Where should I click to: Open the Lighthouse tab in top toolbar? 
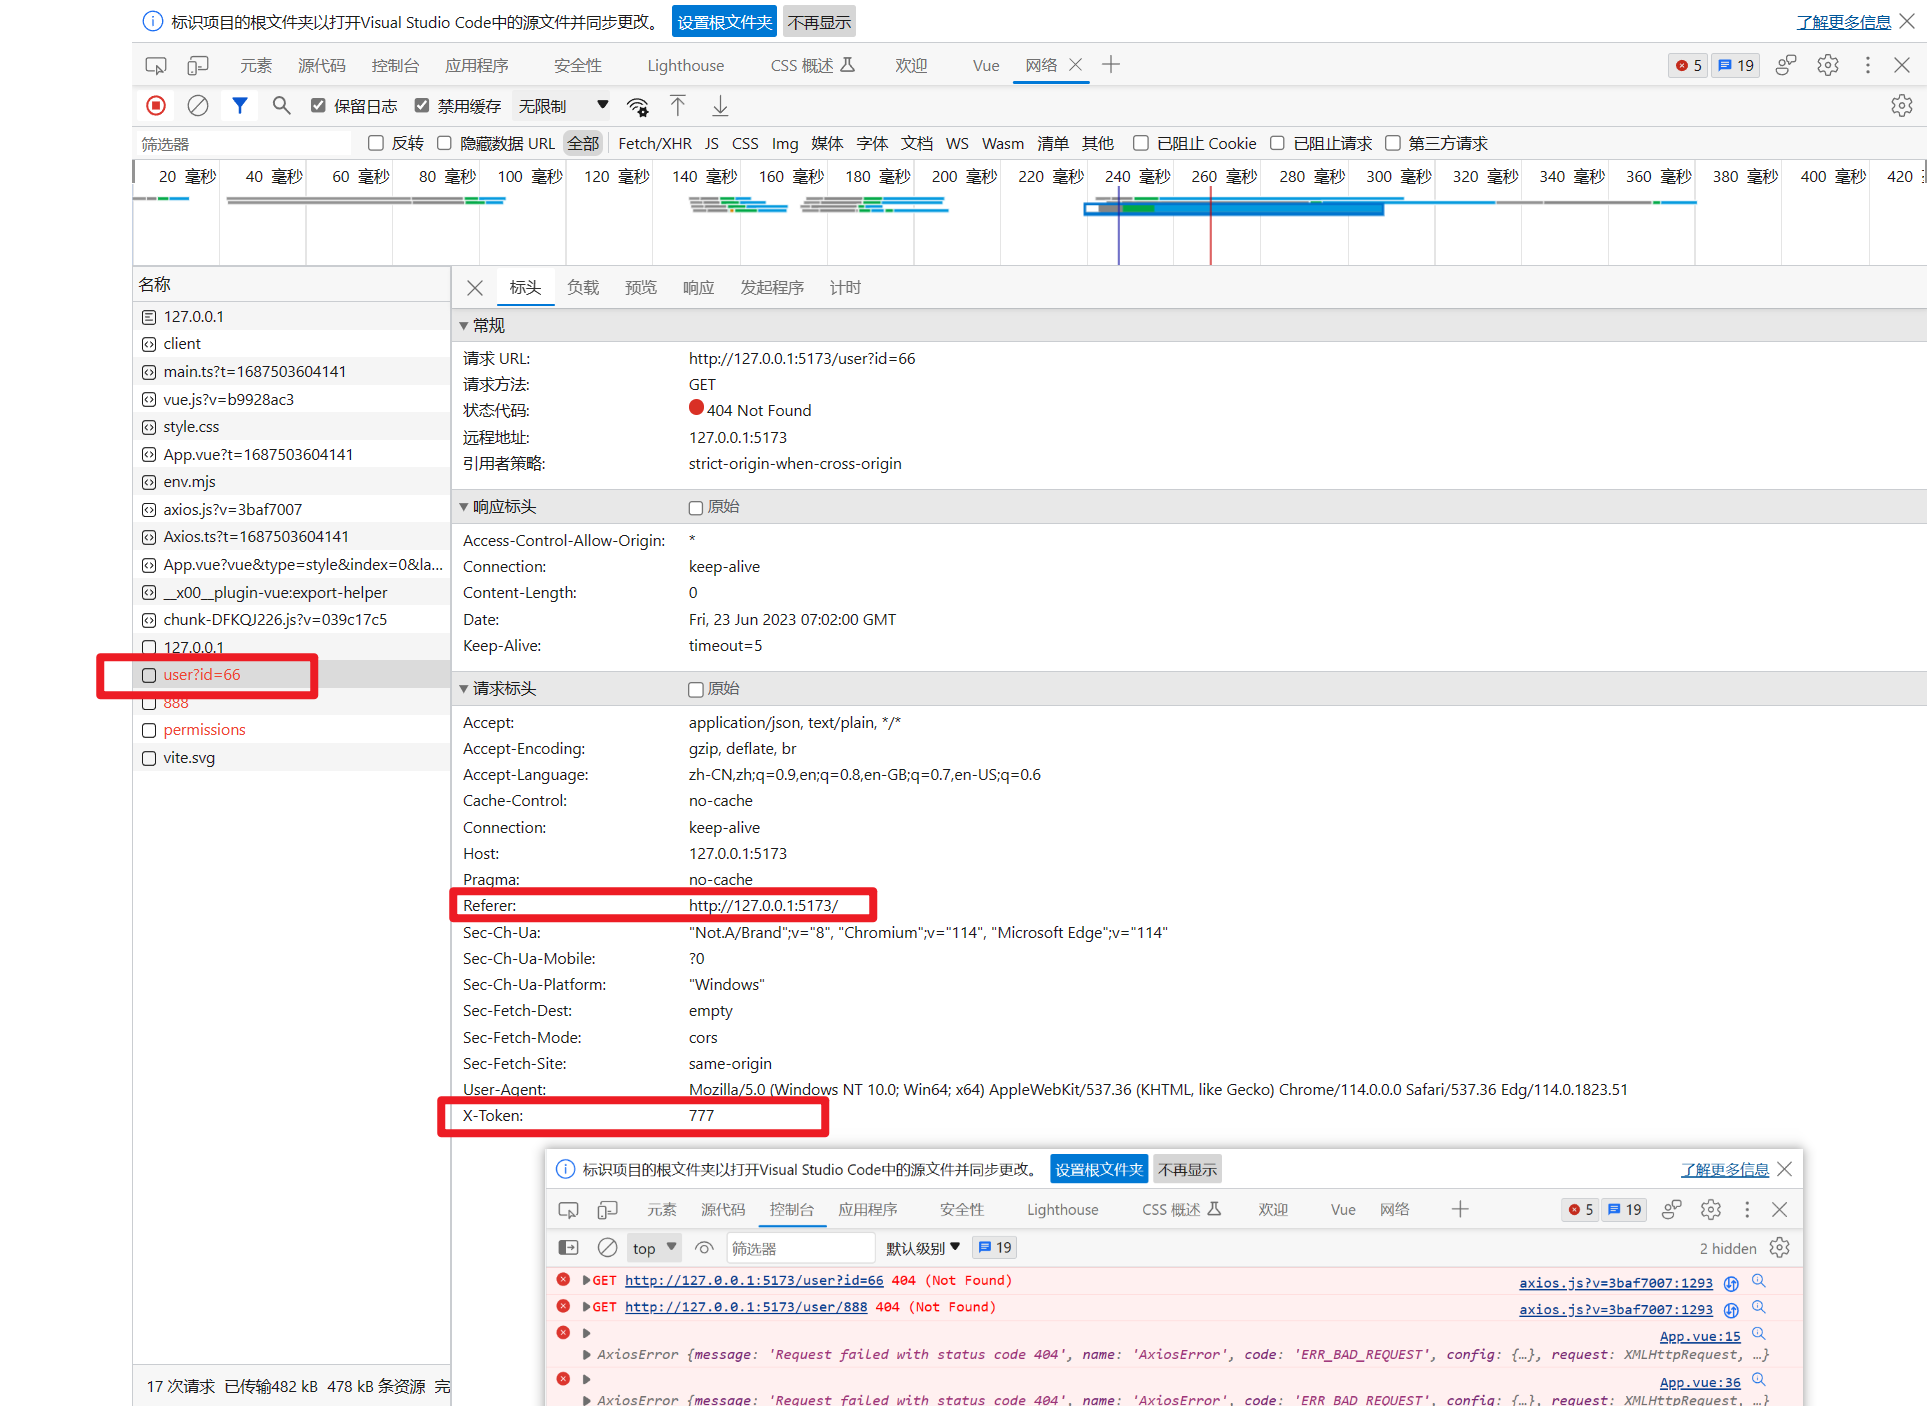coord(686,66)
